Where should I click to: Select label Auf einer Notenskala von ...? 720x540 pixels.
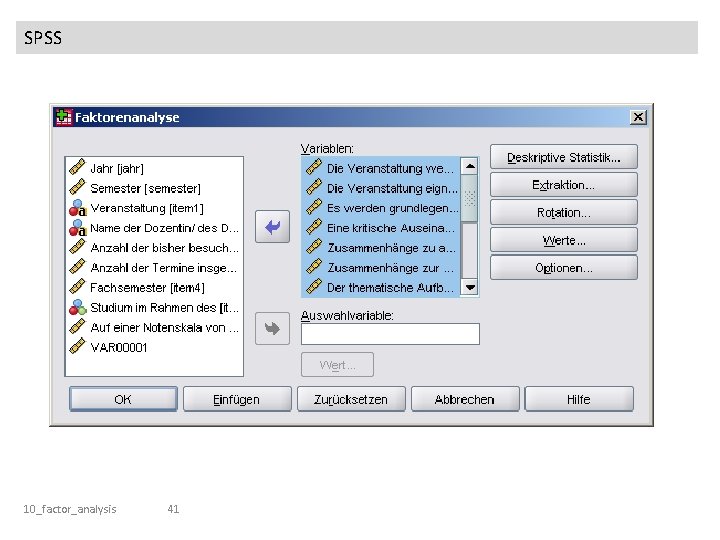(164, 327)
